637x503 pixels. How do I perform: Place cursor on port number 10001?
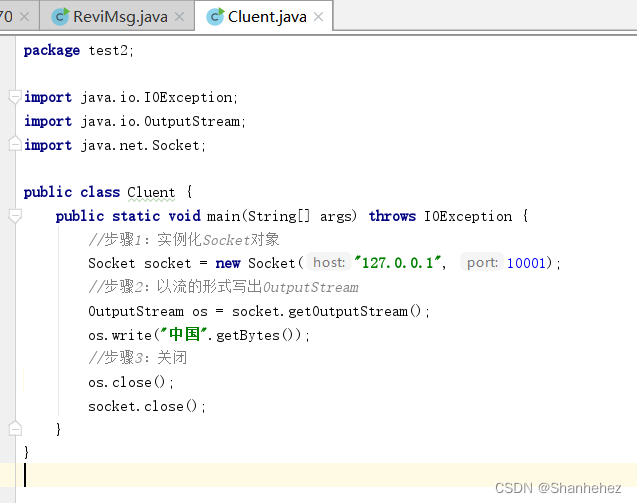tap(526, 263)
